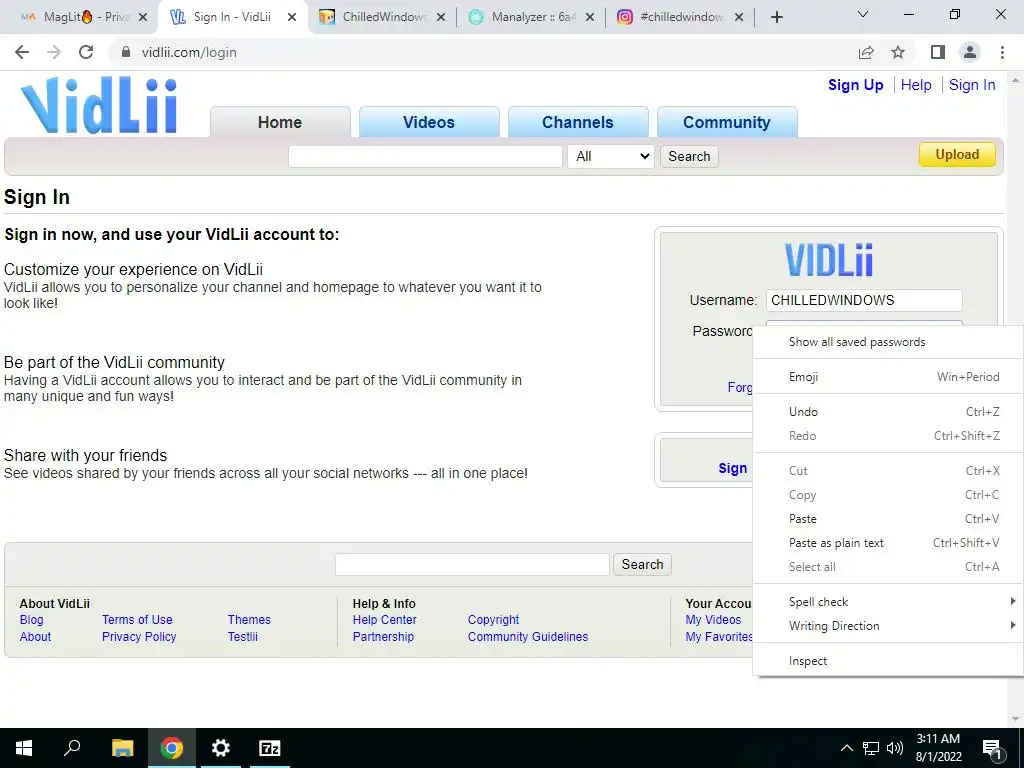Close the ChilledWindows tab

tap(441, 17)
